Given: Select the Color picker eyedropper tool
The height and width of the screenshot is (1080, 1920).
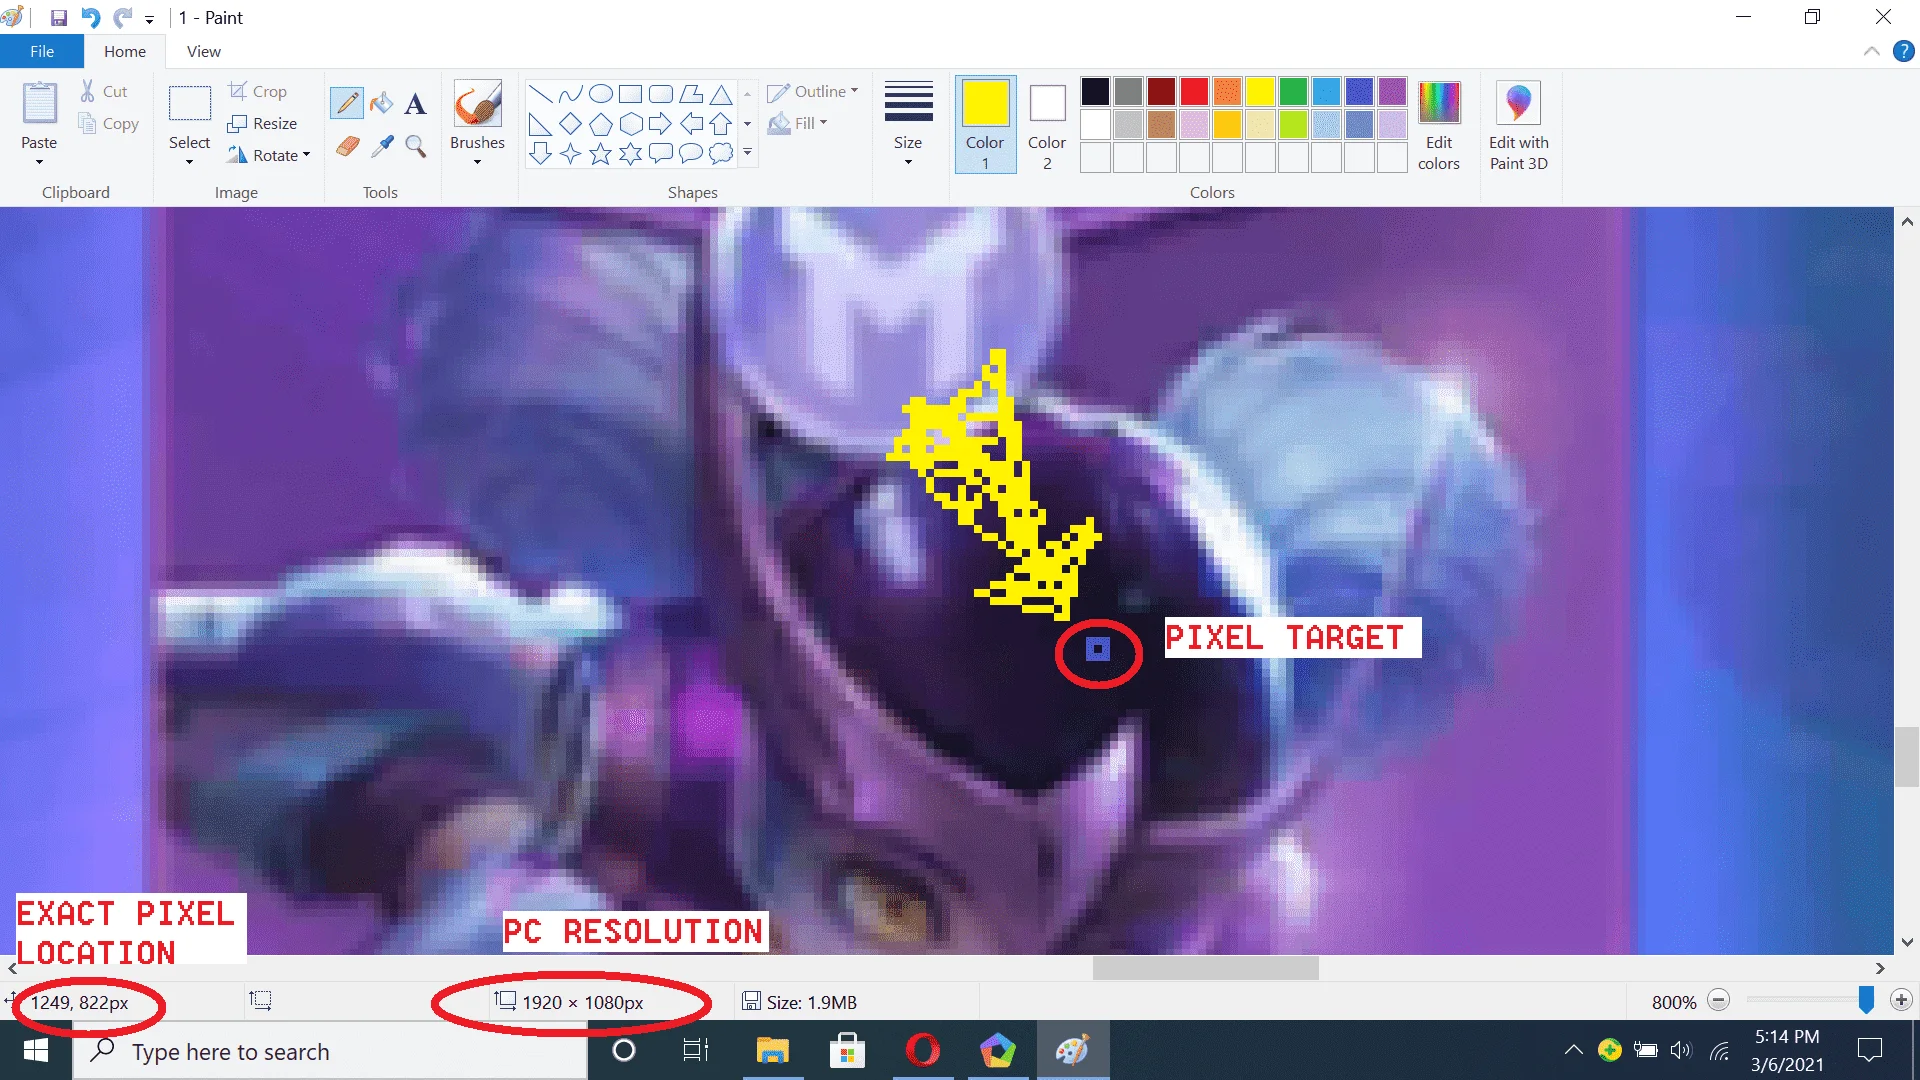Looking at the screenshot, I should coord(381,147).
